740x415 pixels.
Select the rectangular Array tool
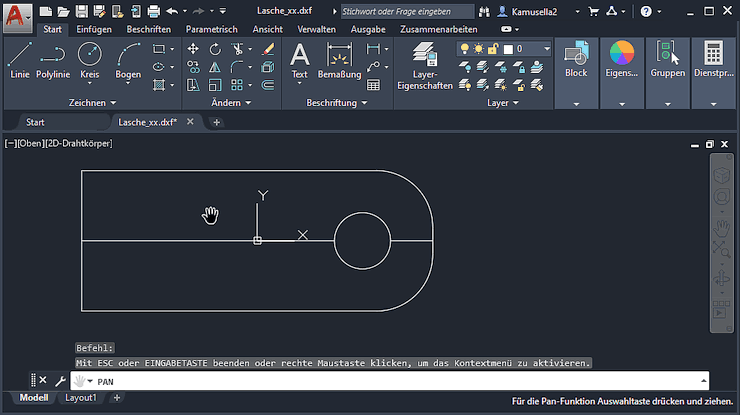pos(237,85)
